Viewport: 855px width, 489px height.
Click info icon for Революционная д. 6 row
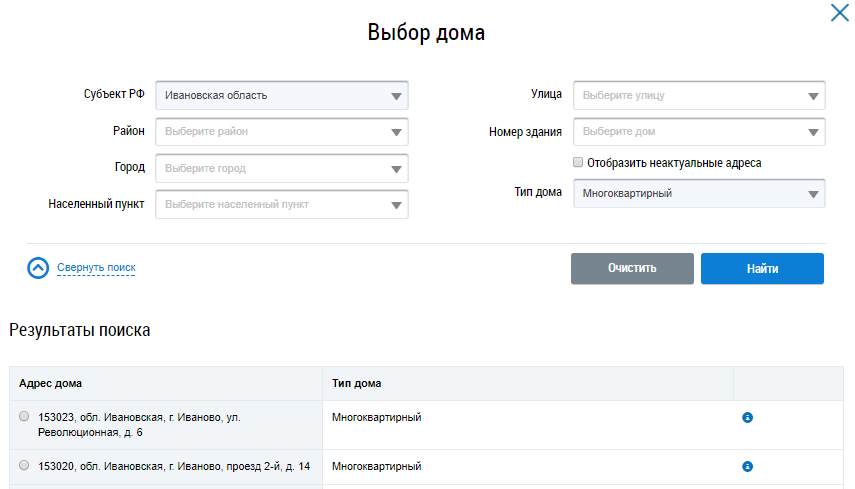coord(747,418)
